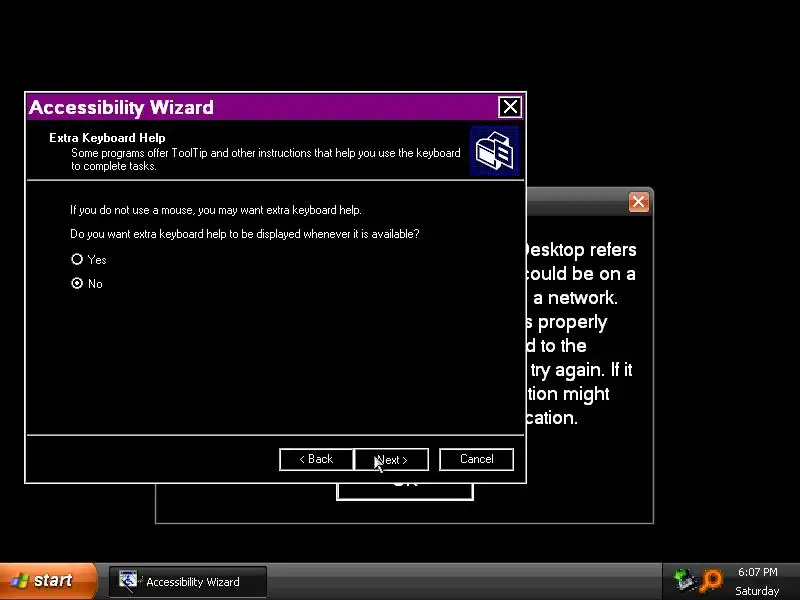Select the No radio button

pyautogui.click(x=77, y=283)
